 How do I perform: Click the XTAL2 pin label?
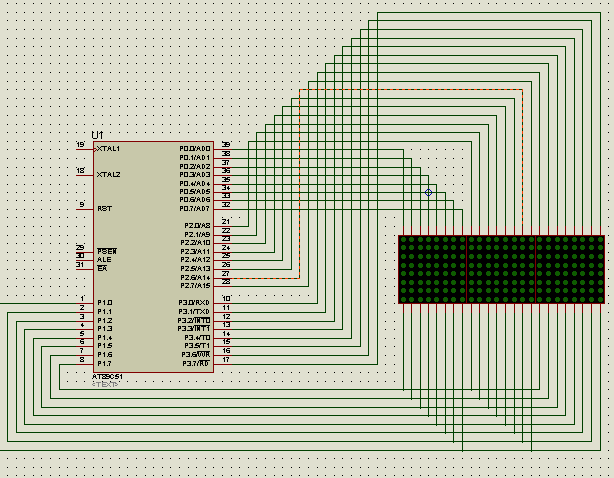pyautogui.click(x=108, y=175)
